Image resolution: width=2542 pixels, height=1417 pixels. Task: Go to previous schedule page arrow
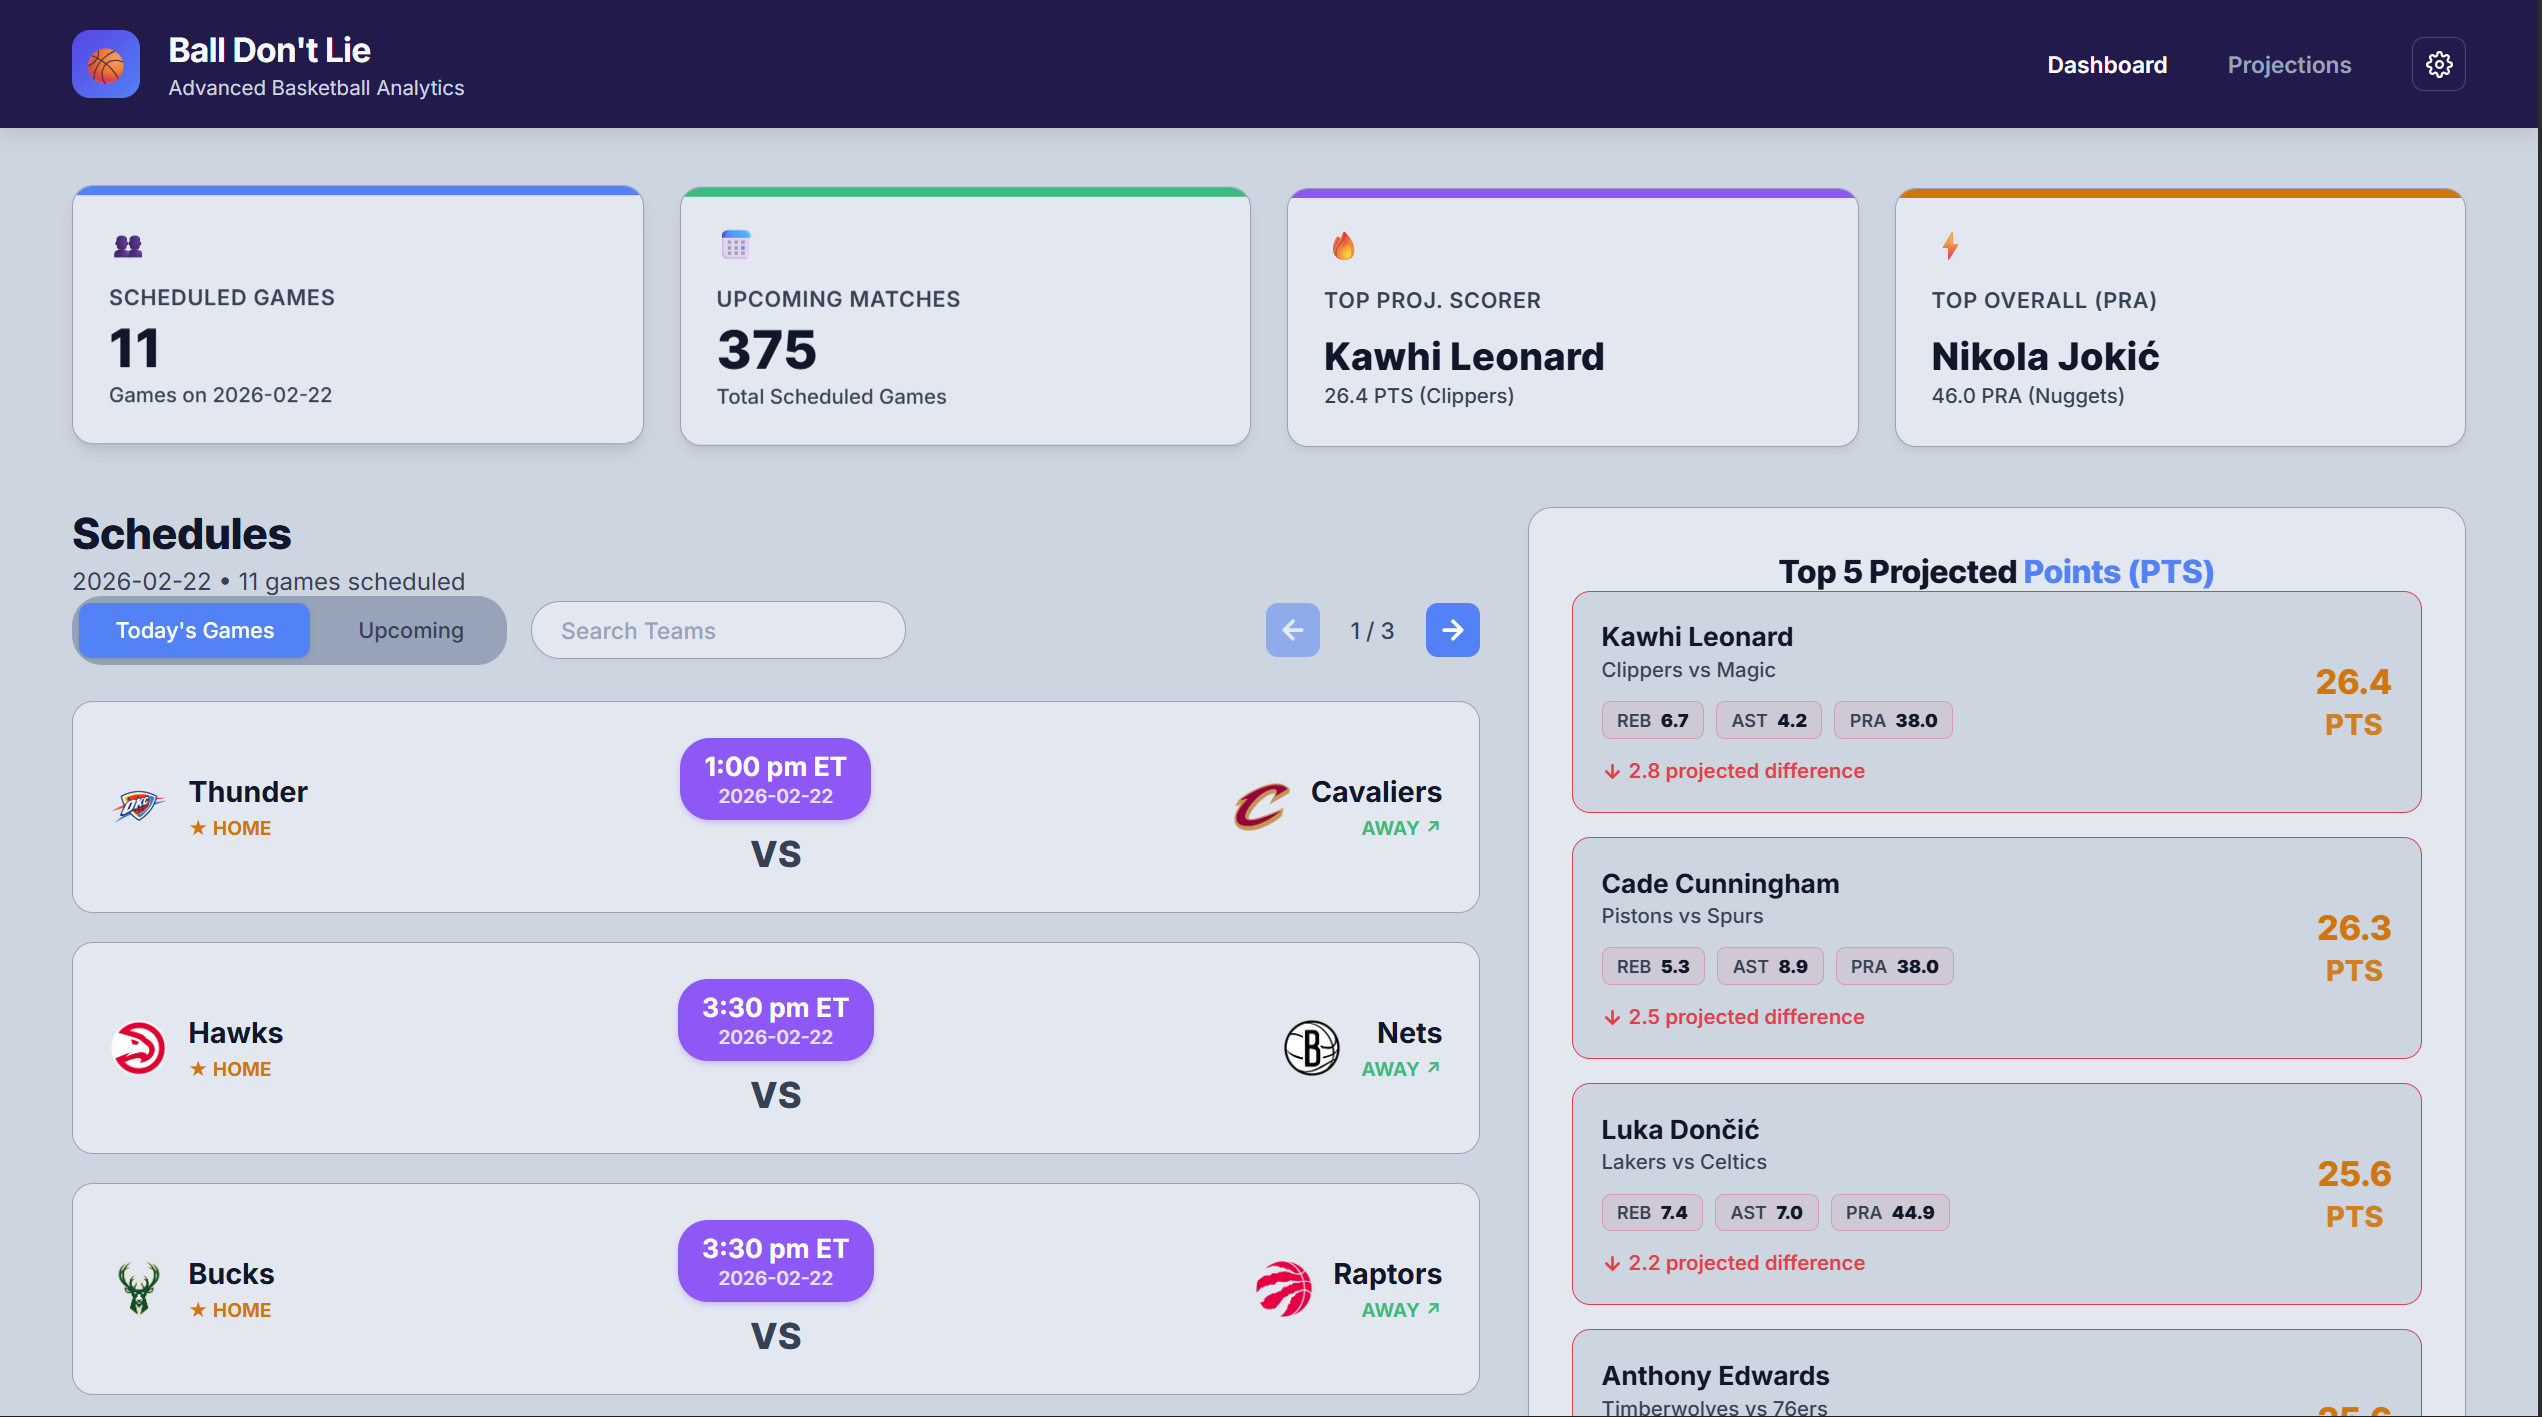[1292, 630]
